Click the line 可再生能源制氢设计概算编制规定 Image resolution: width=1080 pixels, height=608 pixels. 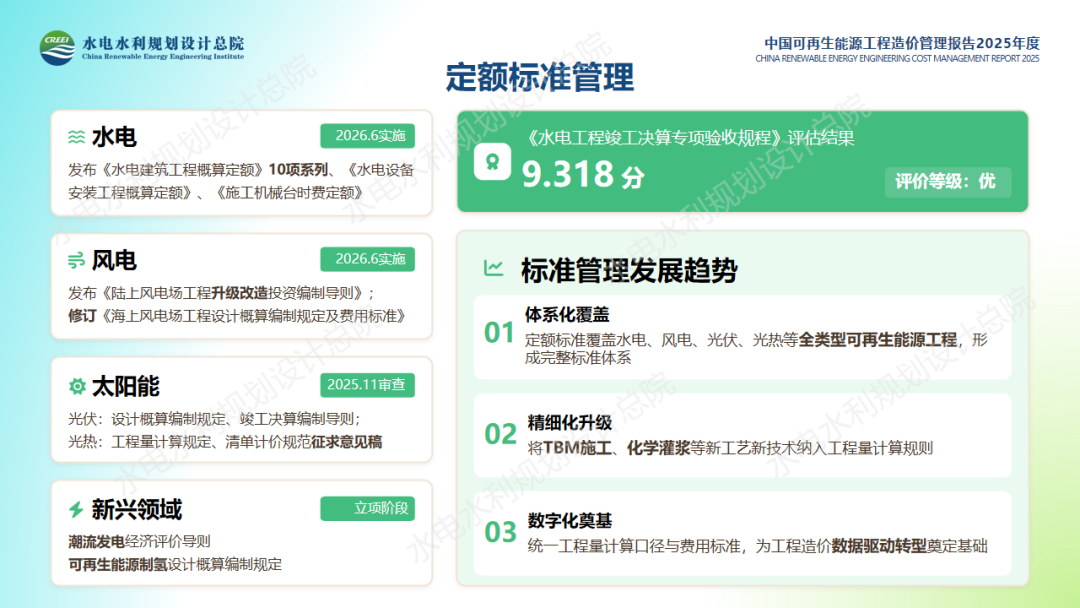(x=175, y=565)
